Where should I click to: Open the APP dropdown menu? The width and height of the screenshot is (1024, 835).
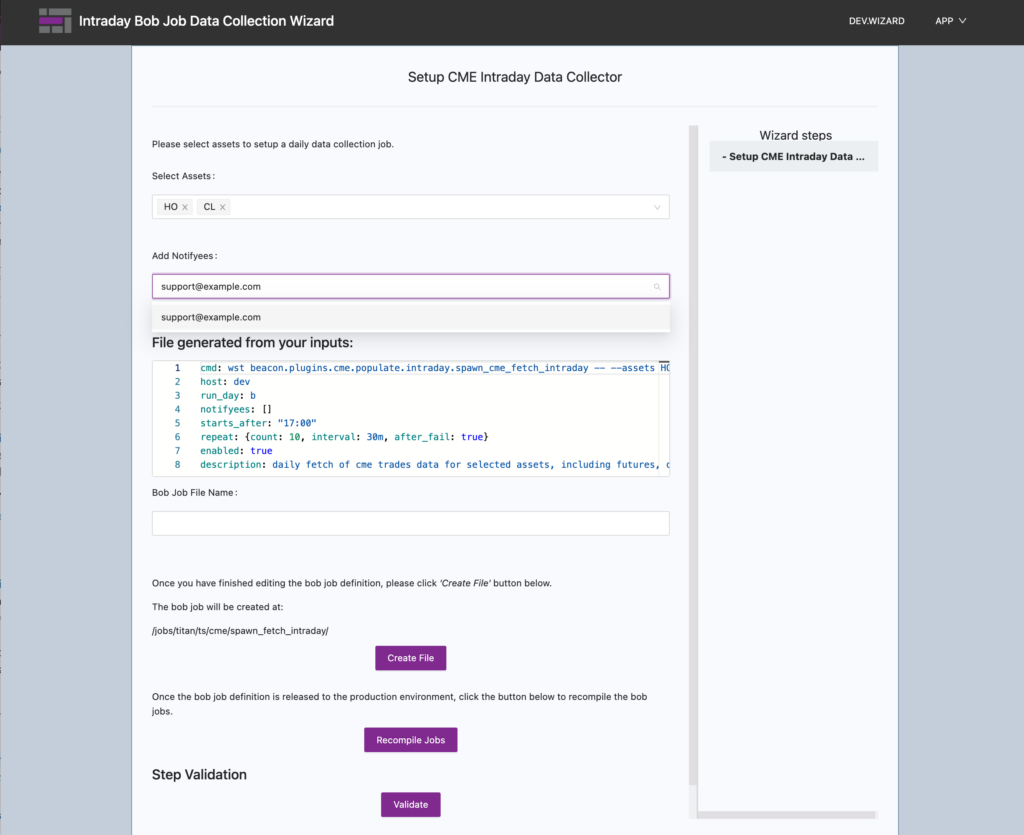pyautogui.click(x=950, y=21)
